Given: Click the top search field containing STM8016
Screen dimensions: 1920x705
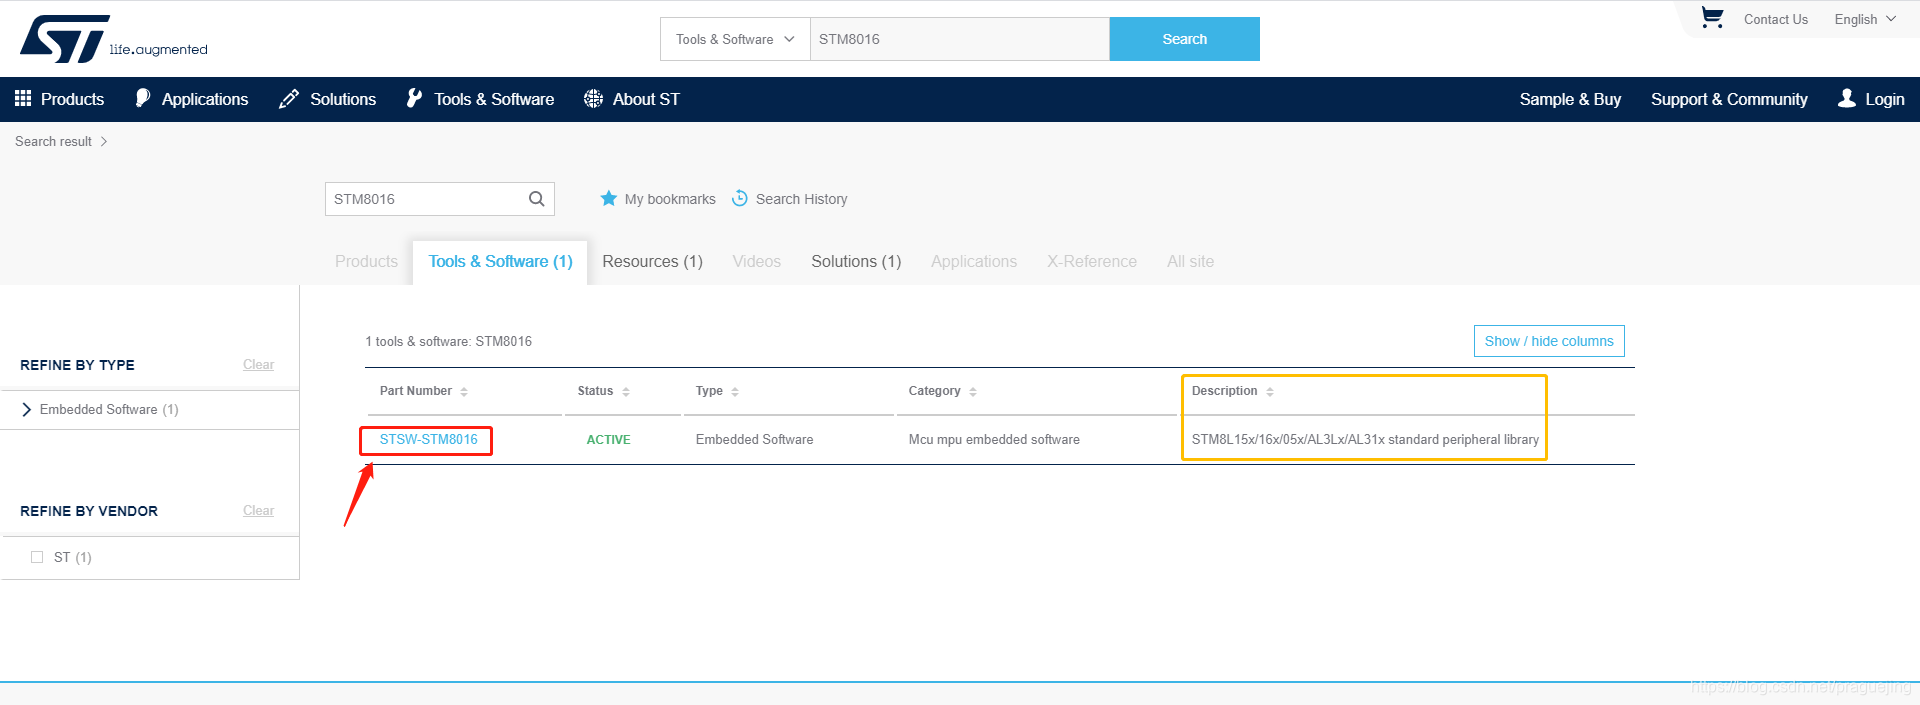Looking at the screenshot, I should click(x=959, y=39).
